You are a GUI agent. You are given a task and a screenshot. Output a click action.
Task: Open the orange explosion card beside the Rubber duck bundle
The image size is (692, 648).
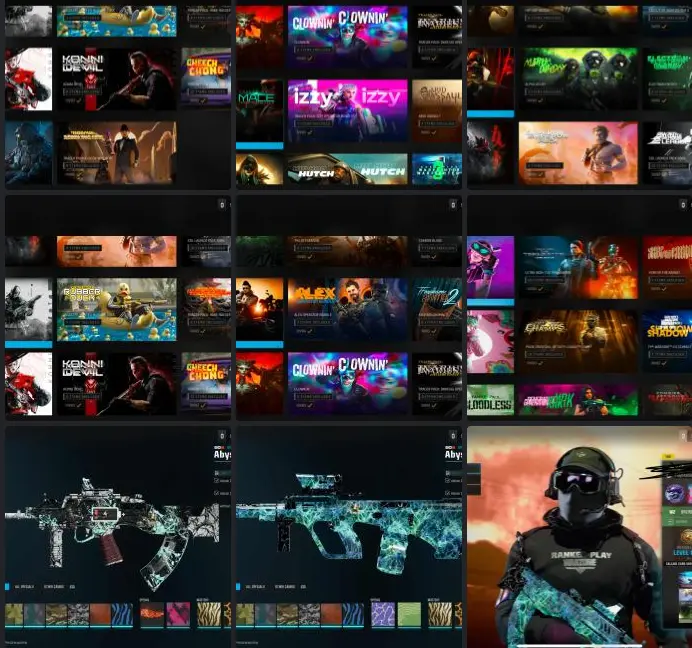[x=206, y=309]
